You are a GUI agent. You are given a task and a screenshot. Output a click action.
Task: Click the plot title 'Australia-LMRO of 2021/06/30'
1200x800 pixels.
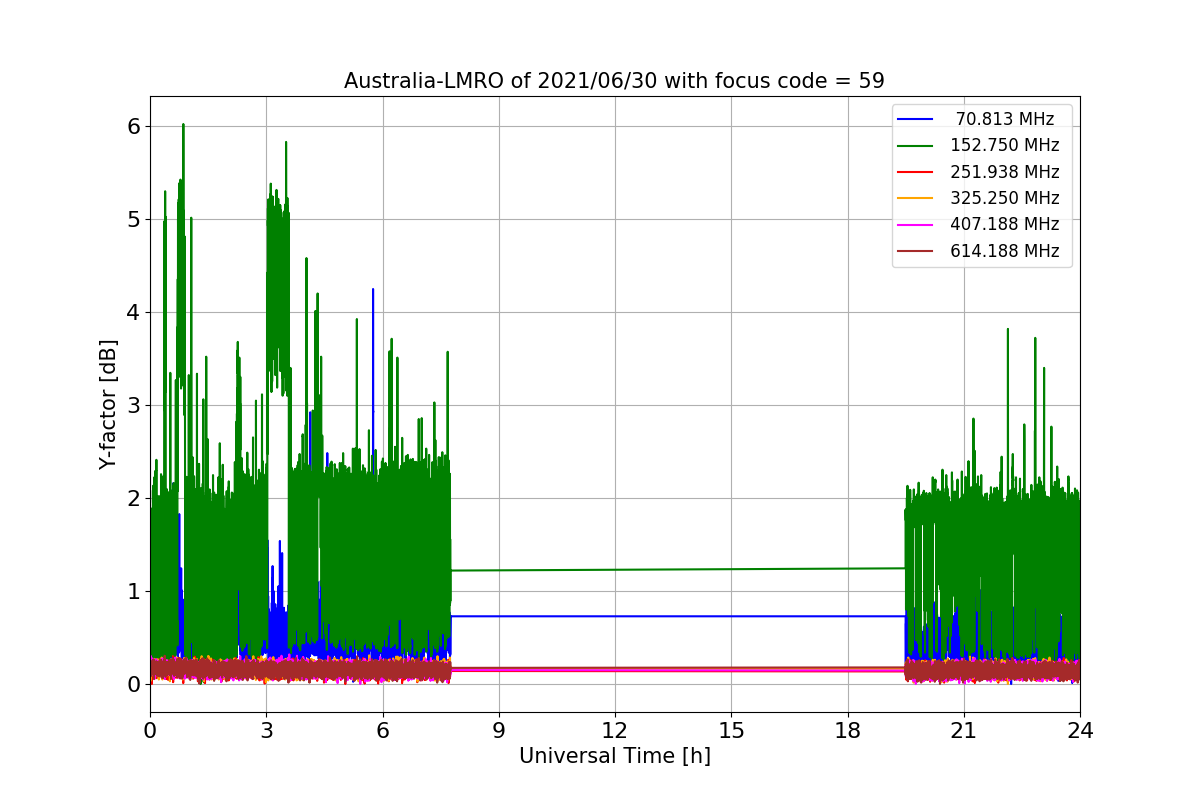click(x=614, y=81)
